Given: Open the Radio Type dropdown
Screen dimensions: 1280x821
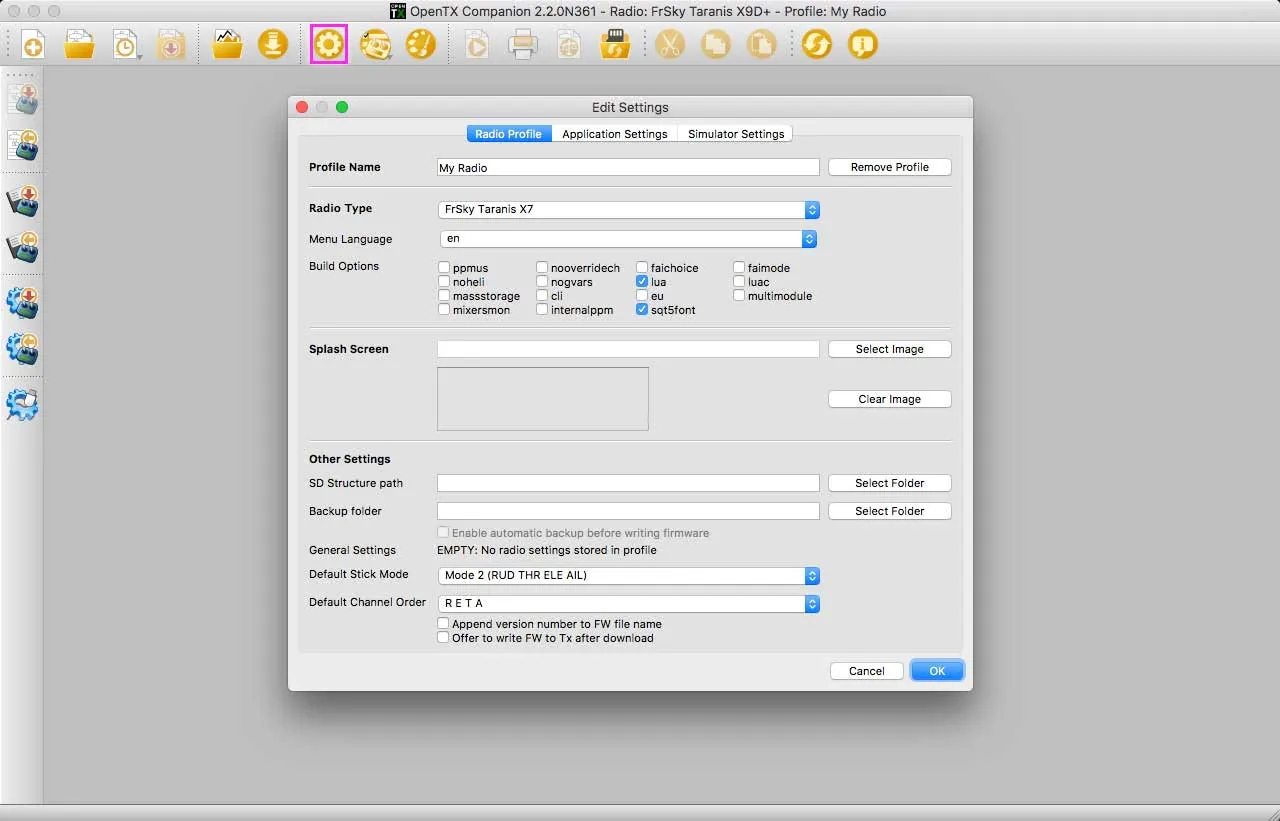Looking at the screenshot, I should coord(629,210).
